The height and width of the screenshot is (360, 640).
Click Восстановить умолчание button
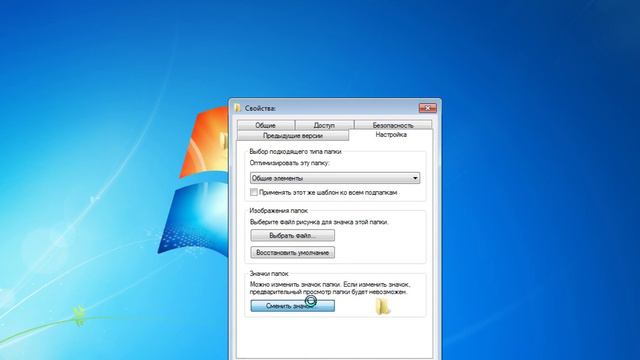[293, 253]
